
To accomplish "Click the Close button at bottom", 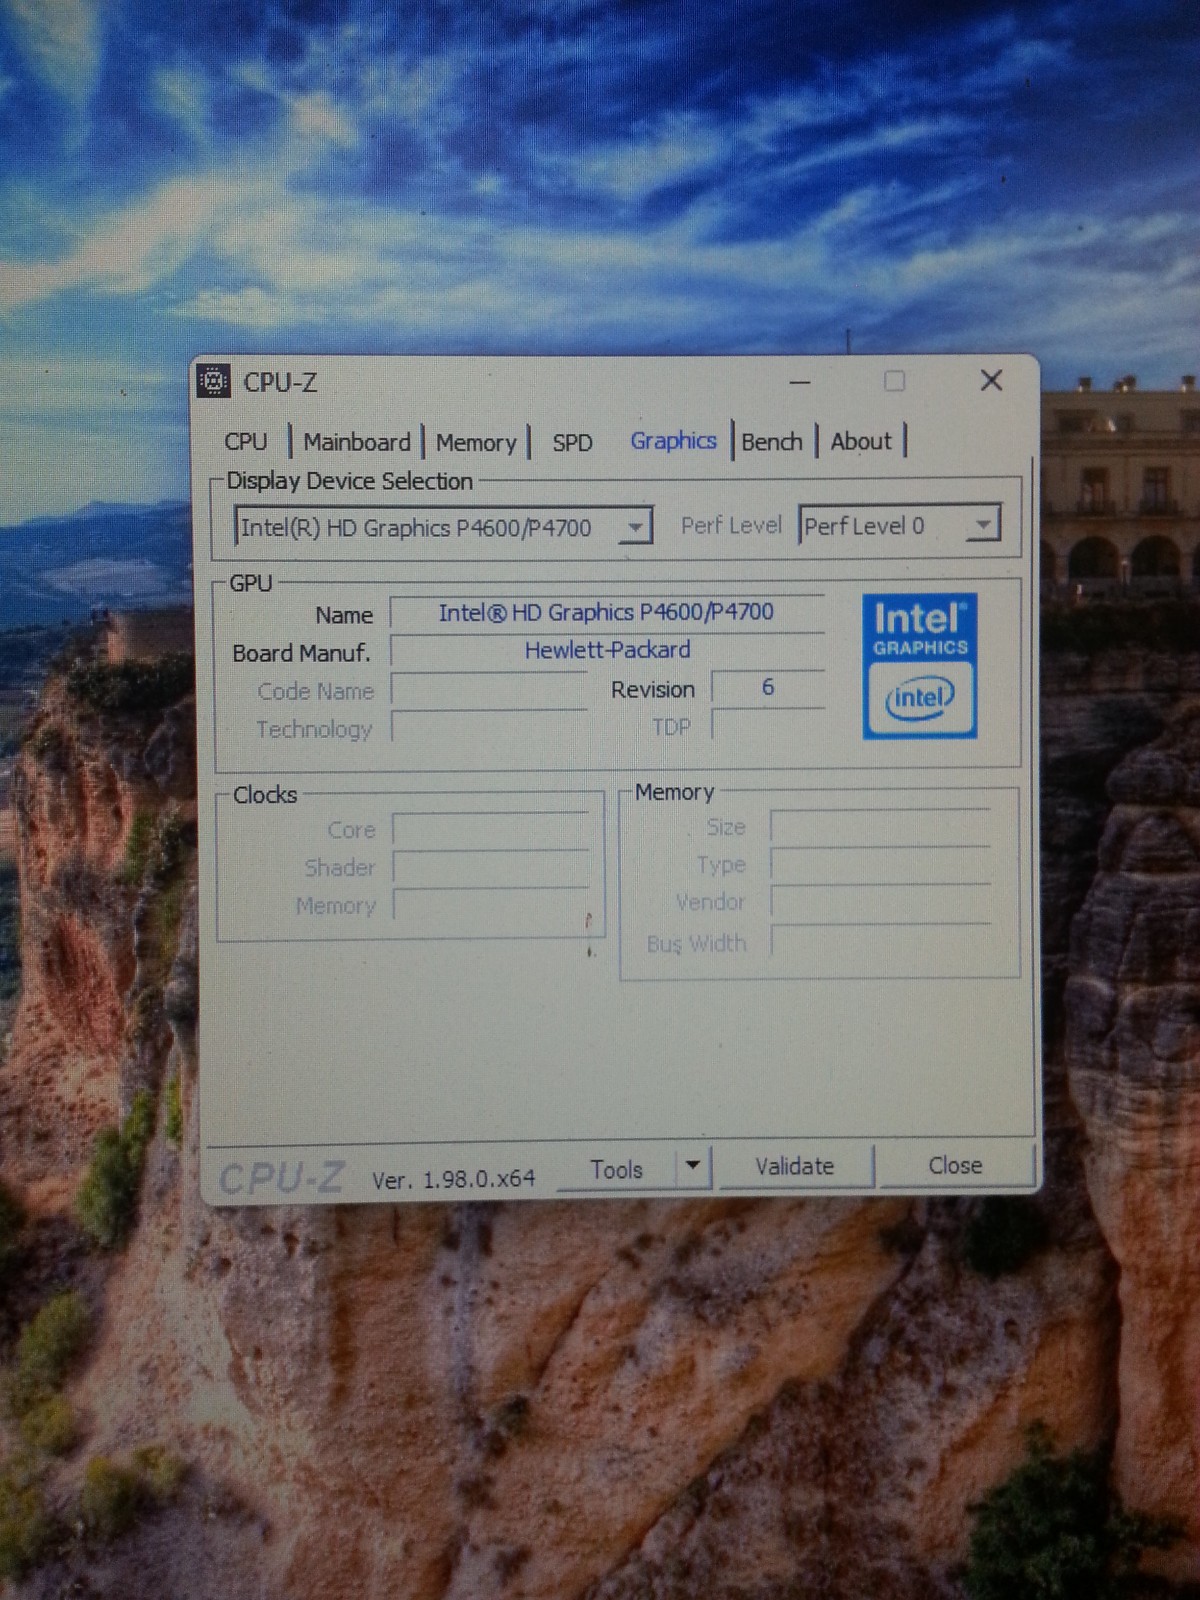I will [x=955, y=1165].
